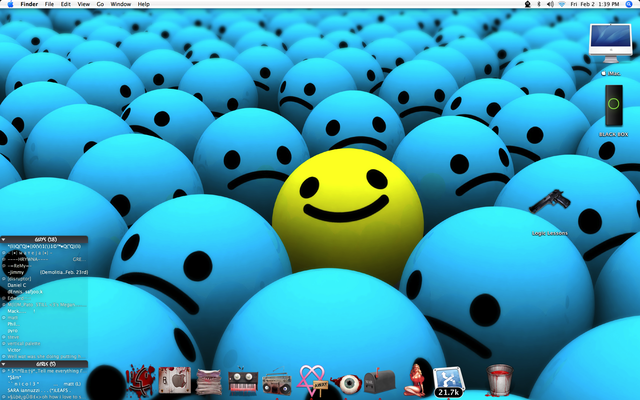The image size is (640, 400).
Task: Click the blood-splattered Finder icon in dock
Action: click(x=140, y=381)
